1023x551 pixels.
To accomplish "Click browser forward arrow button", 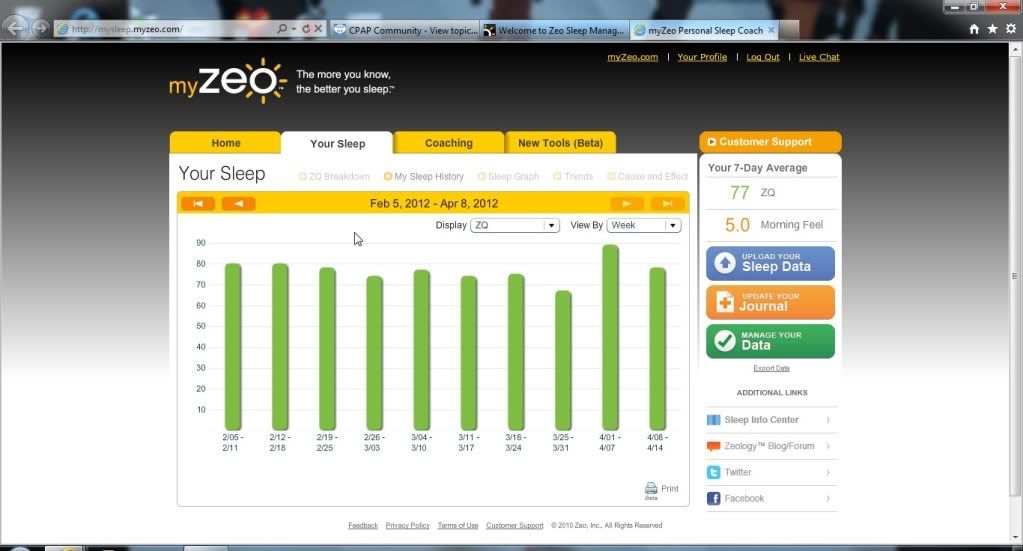I will pyautogui.click(x=40, y=27).
